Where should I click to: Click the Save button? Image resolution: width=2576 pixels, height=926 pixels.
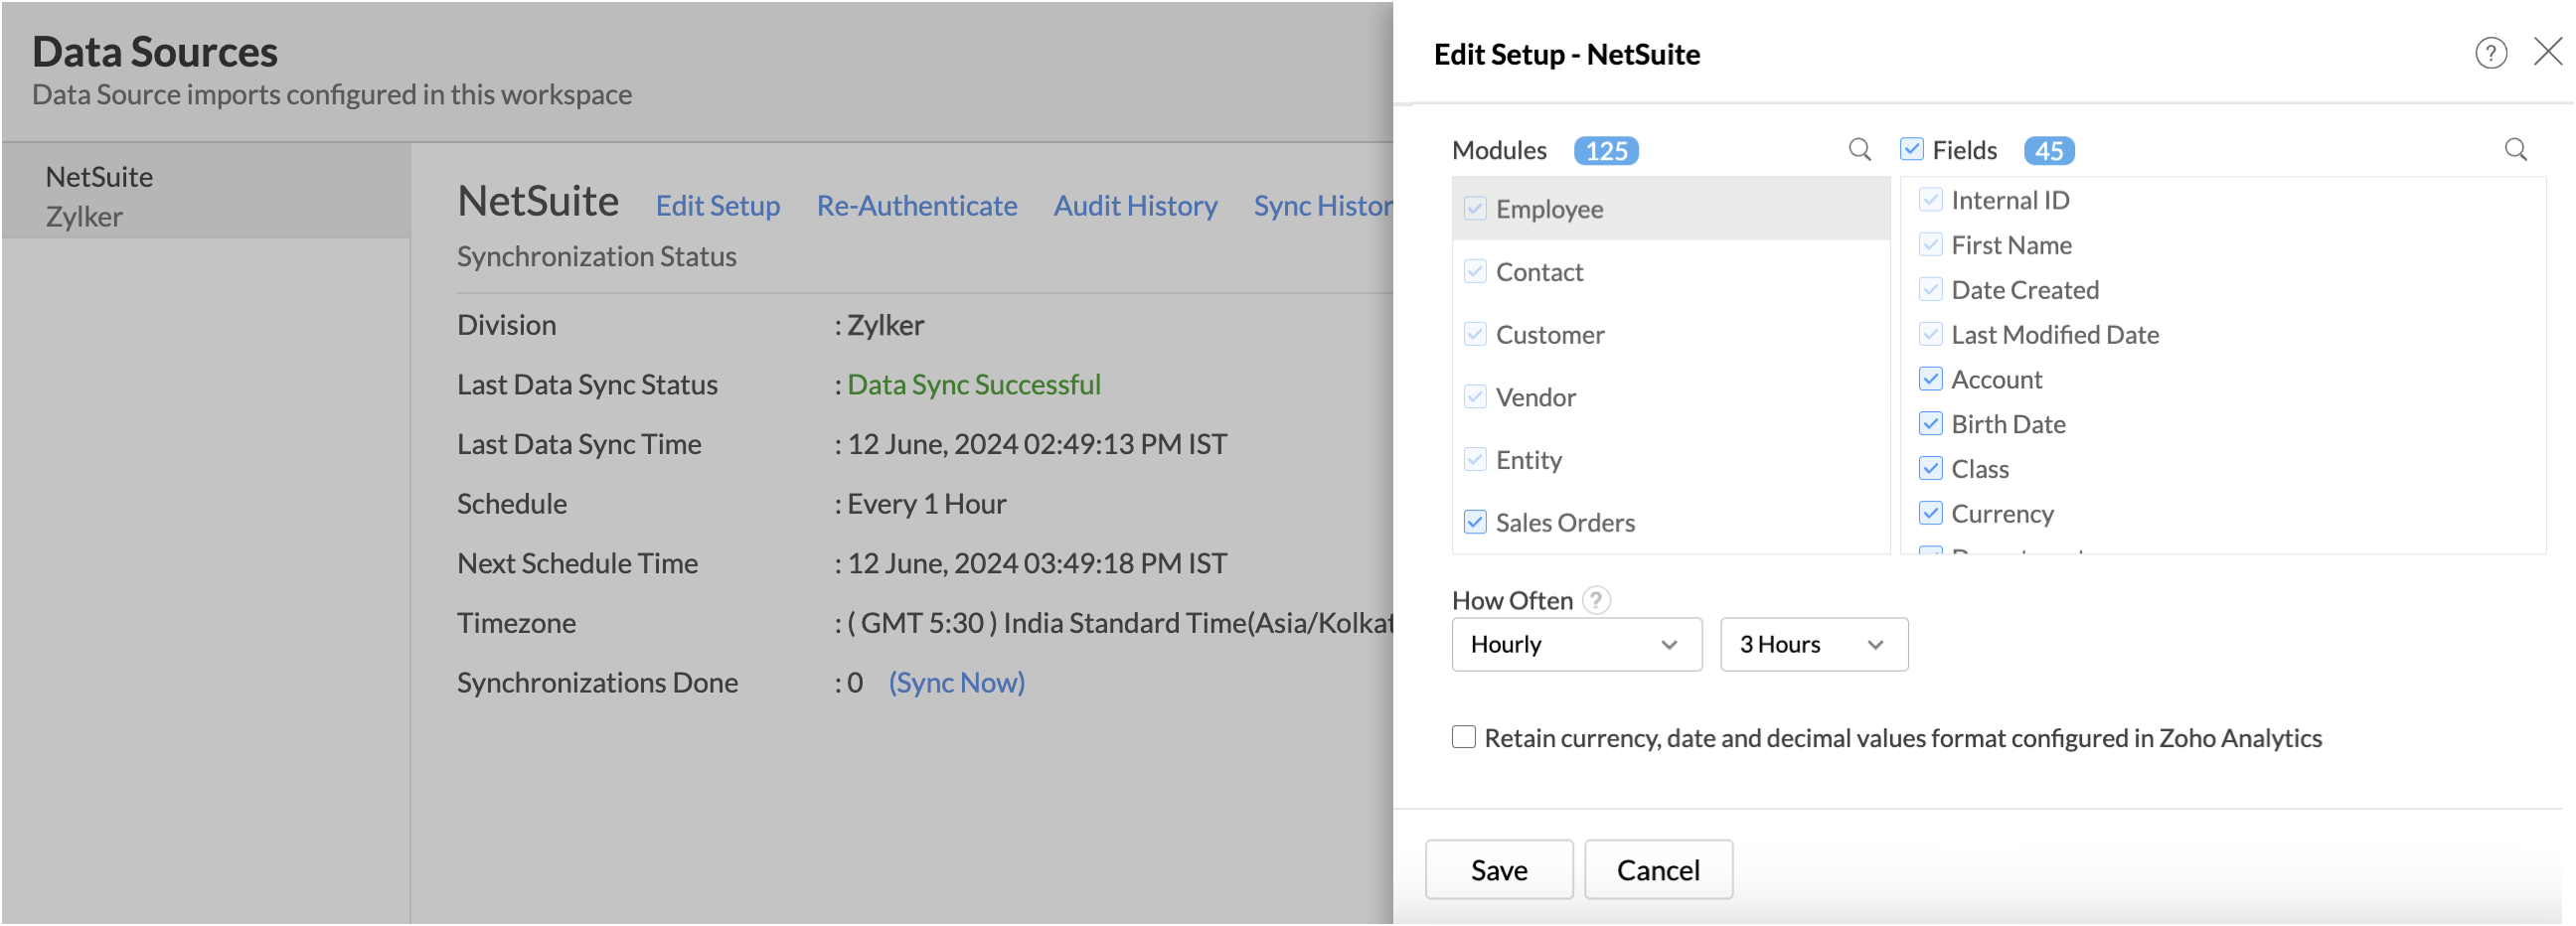pos(1498,870)
